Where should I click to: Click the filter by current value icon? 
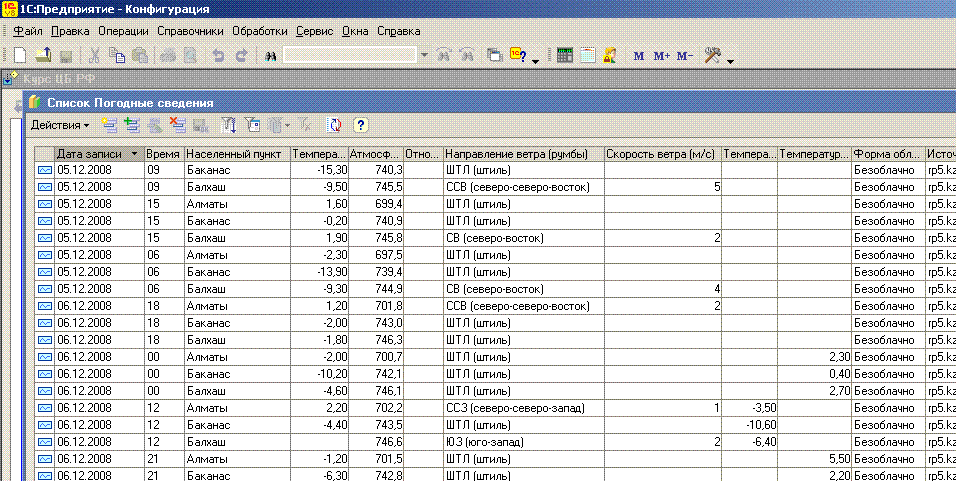tap(251, 125)
